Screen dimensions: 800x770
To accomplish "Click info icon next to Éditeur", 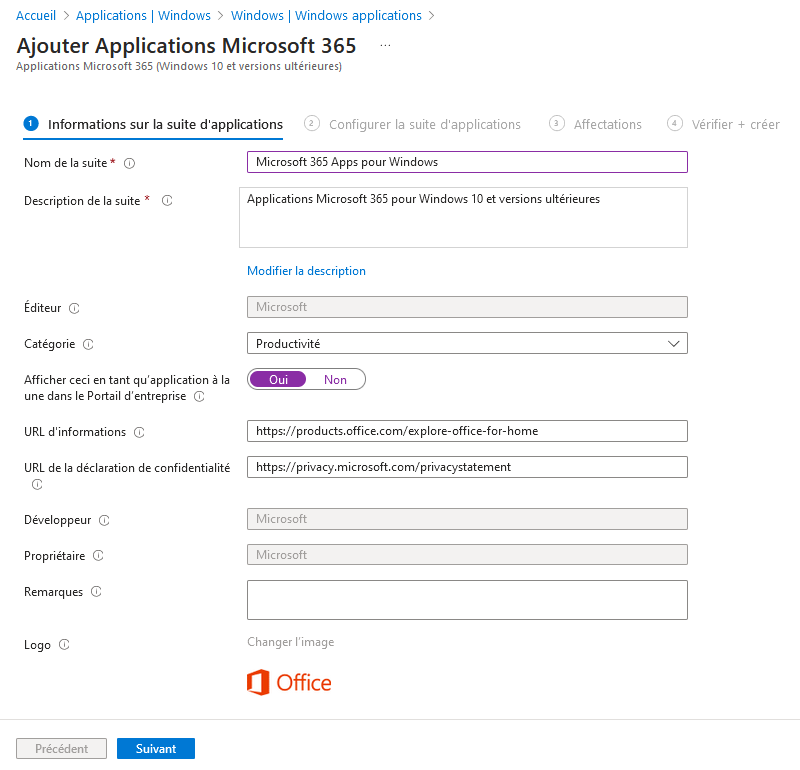I will tap(74, 309).
